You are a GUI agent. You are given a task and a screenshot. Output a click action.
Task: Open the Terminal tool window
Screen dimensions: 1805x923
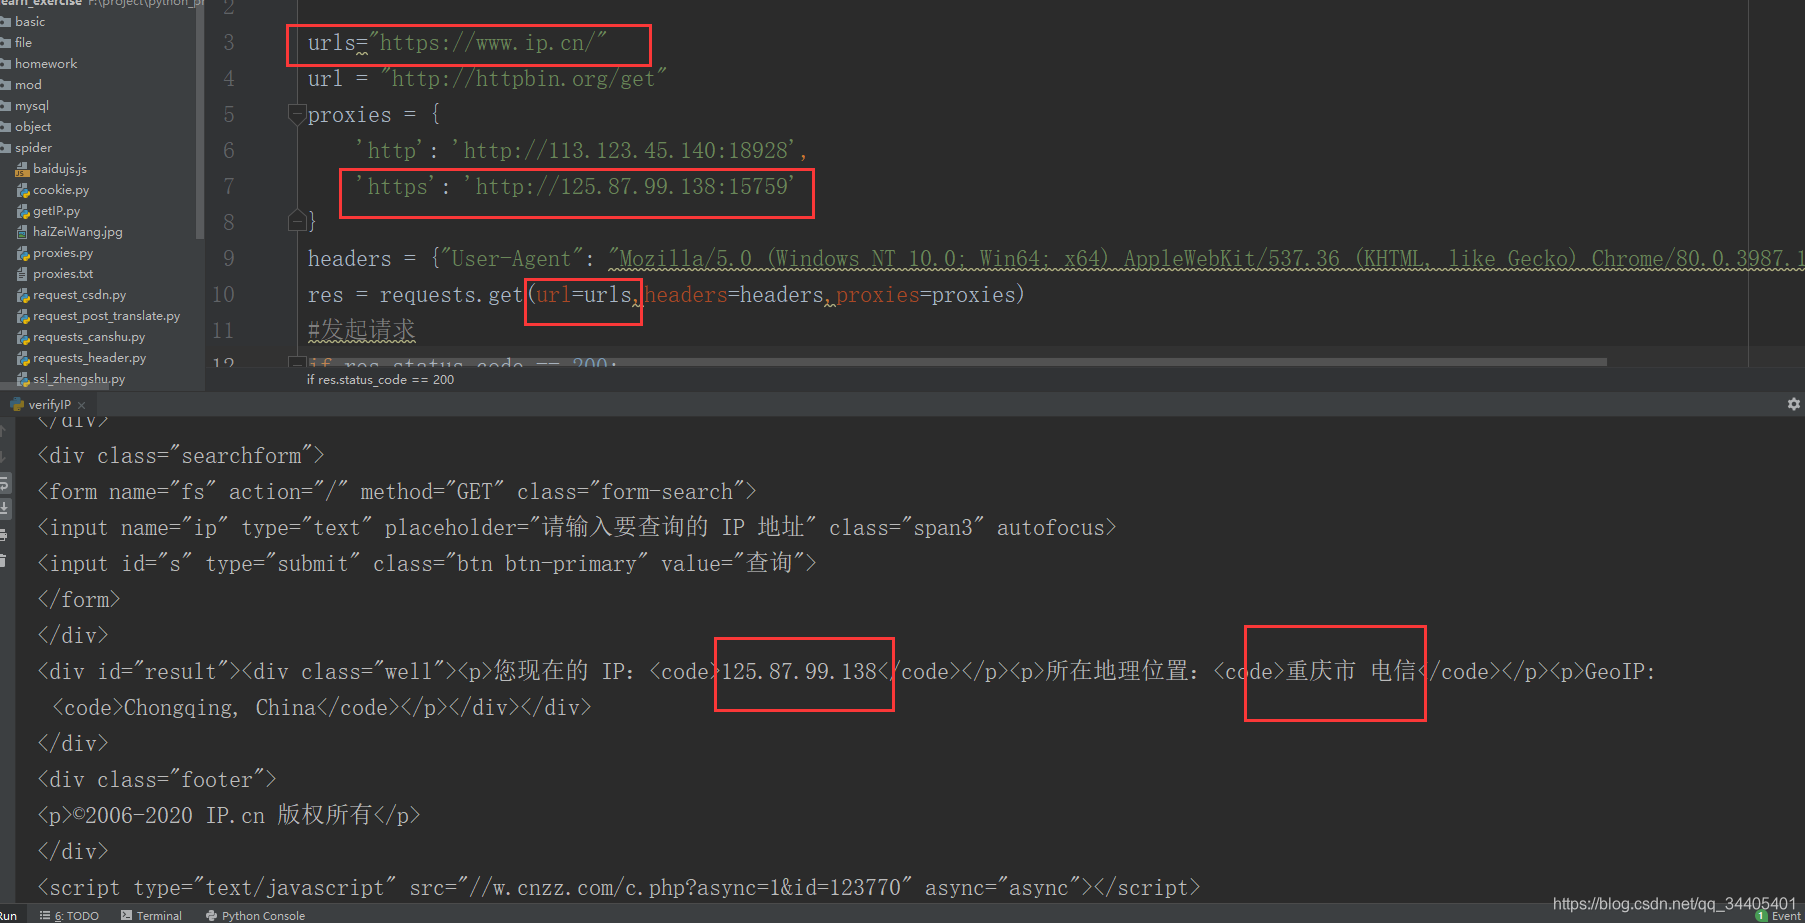151,915
